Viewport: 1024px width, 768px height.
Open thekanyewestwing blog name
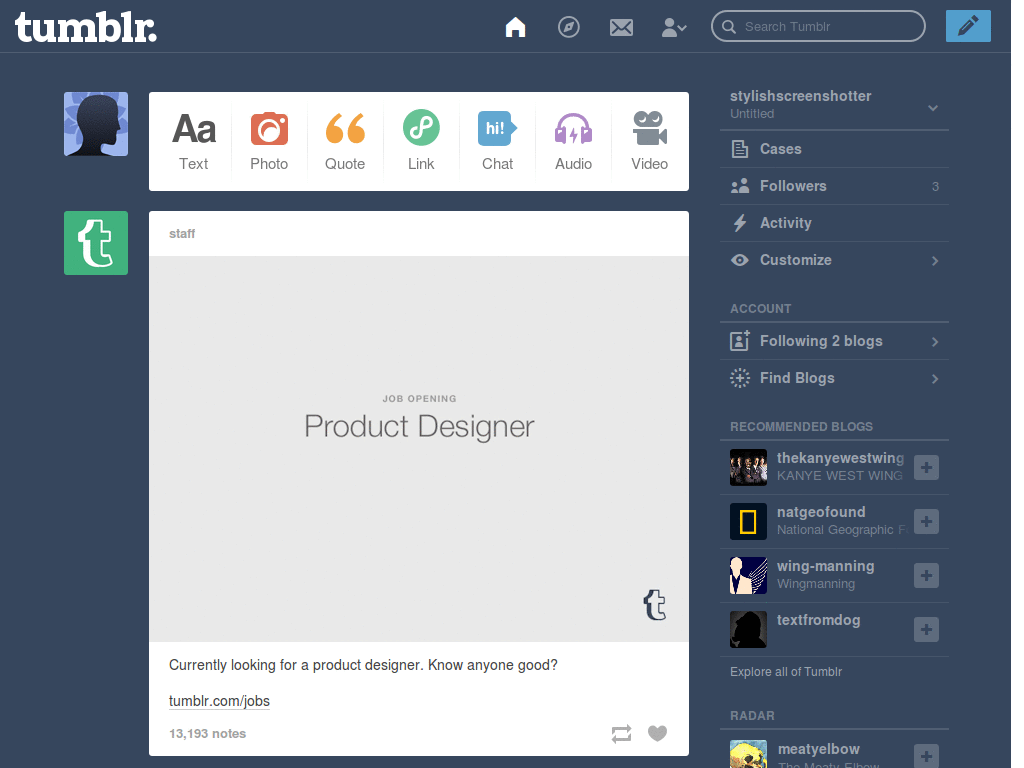840,458
